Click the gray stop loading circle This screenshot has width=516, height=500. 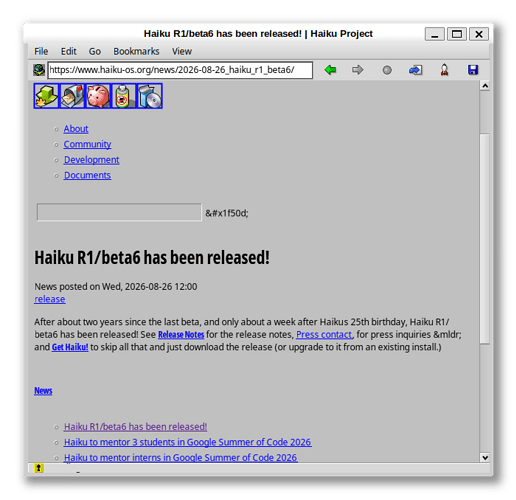pos(387,70)
